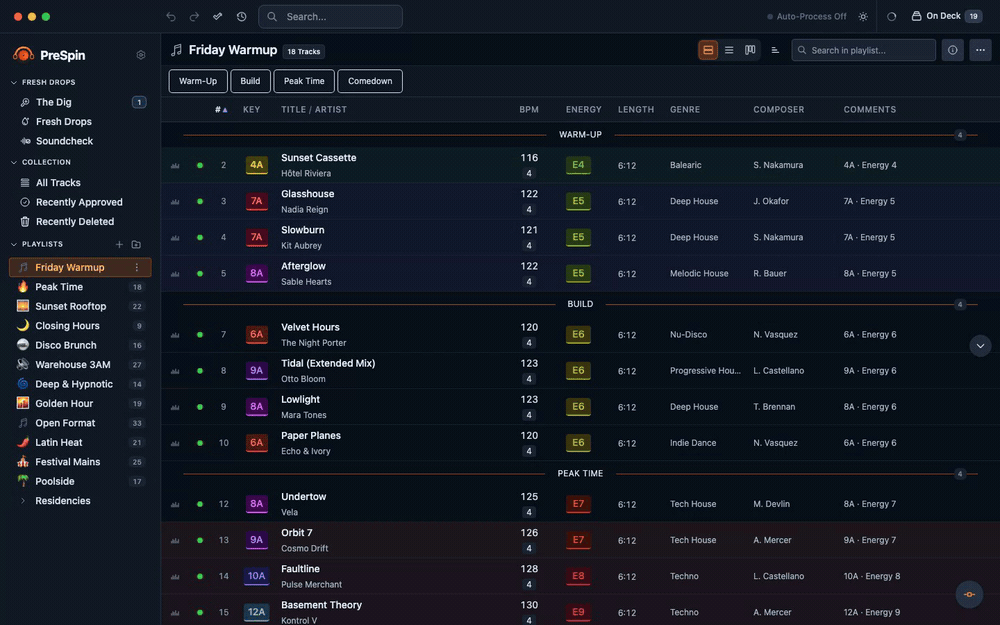Collapse the Fresh Drops section

[x=14, y=82]
